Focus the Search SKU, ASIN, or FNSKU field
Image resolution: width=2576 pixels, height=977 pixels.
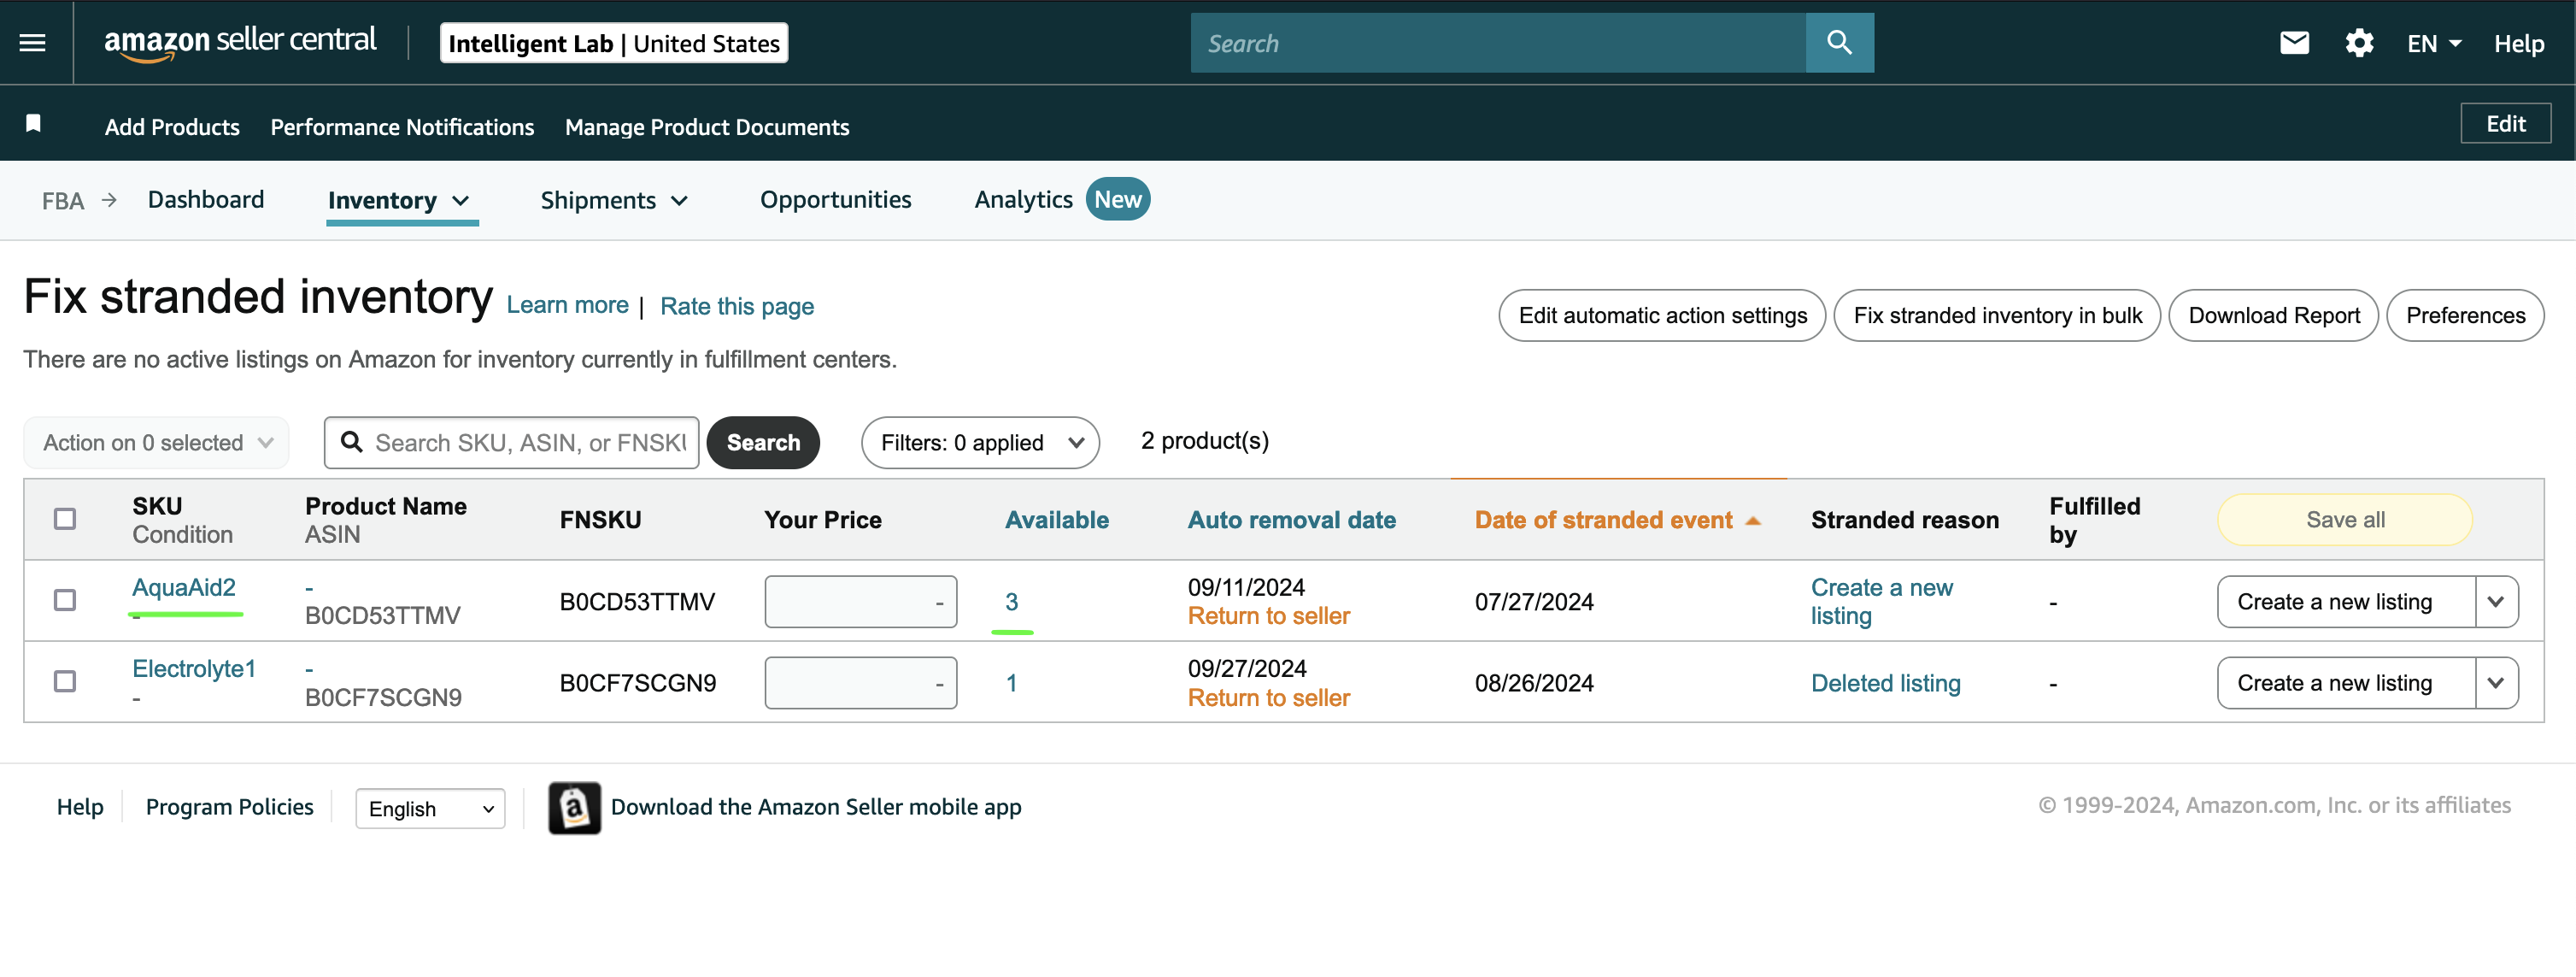click(x=511, y=443)
